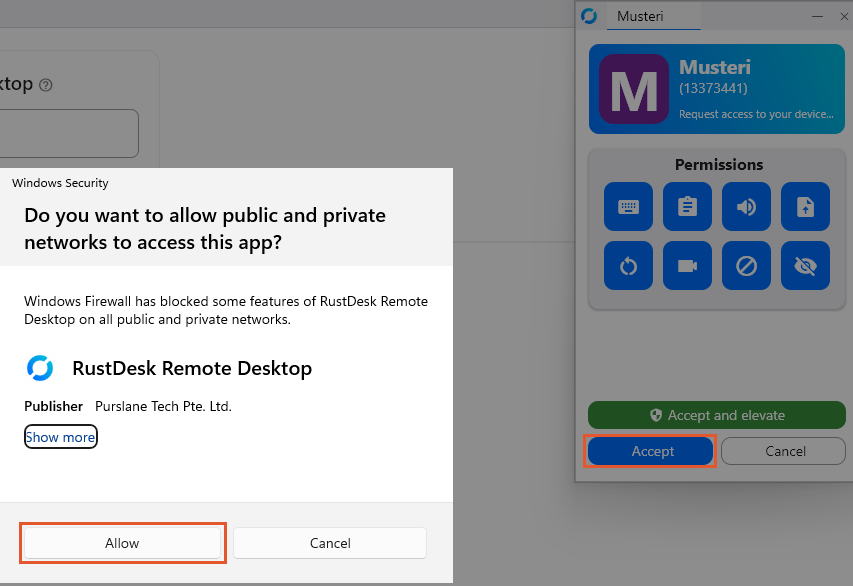Screen dimensions: 853x586
Task: Toggle the audio permission
Action: click(746, 207)
